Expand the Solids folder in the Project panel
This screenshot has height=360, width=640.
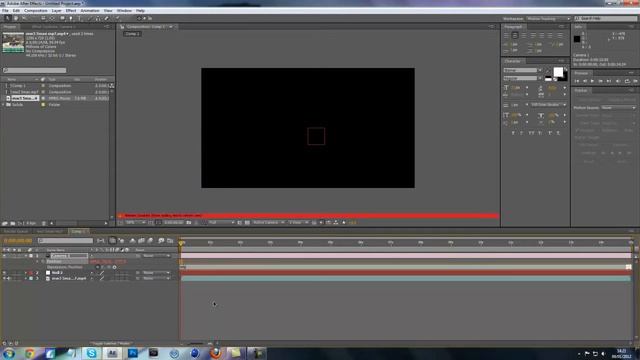point(4,105)
